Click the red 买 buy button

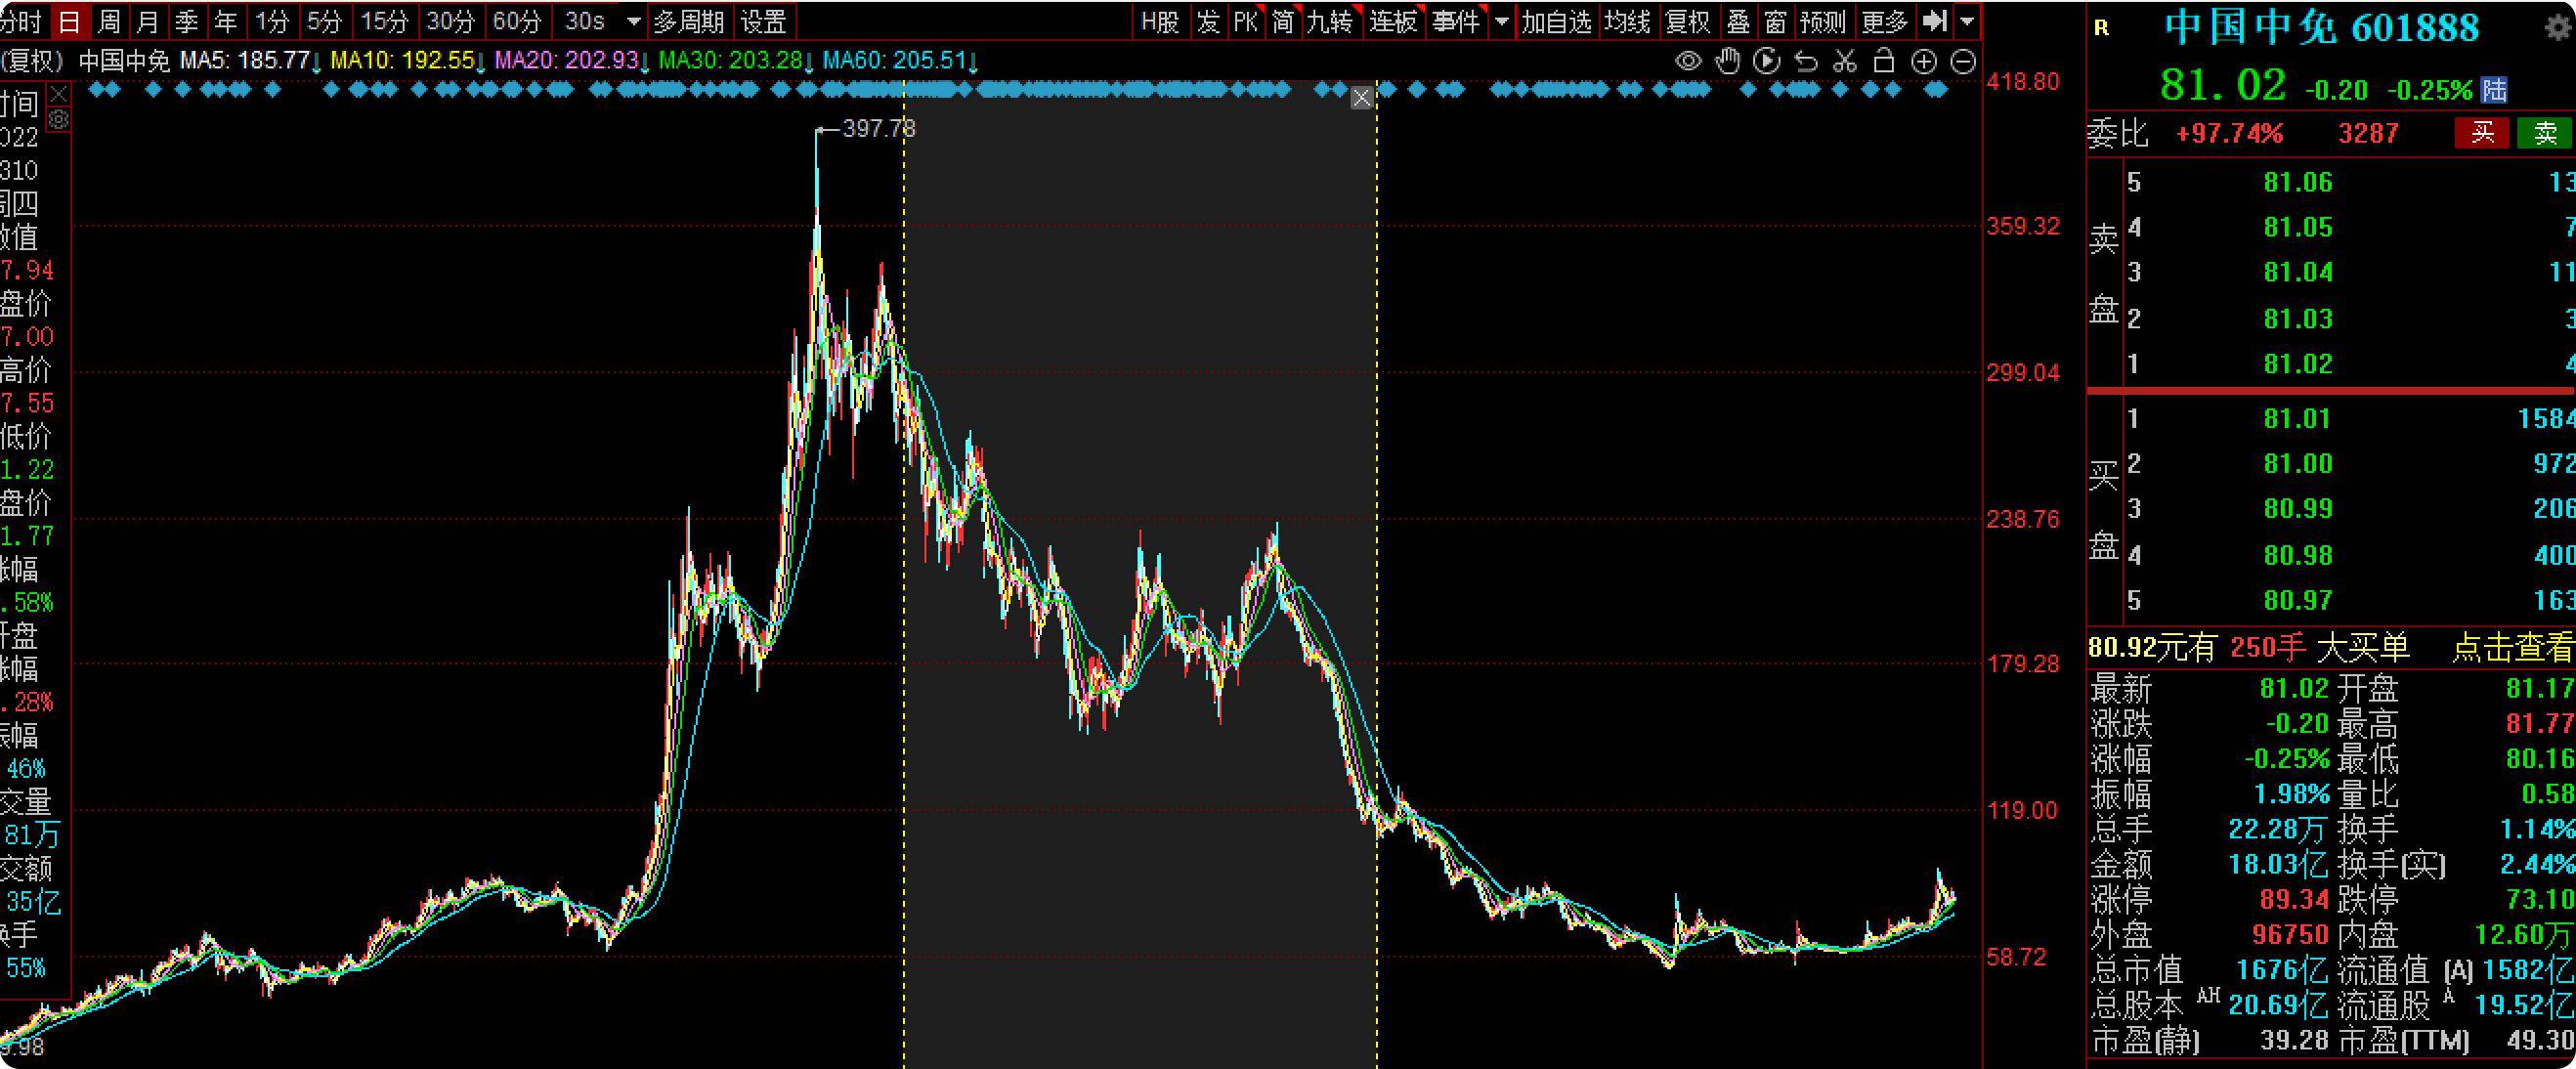tap(2482, 133)
